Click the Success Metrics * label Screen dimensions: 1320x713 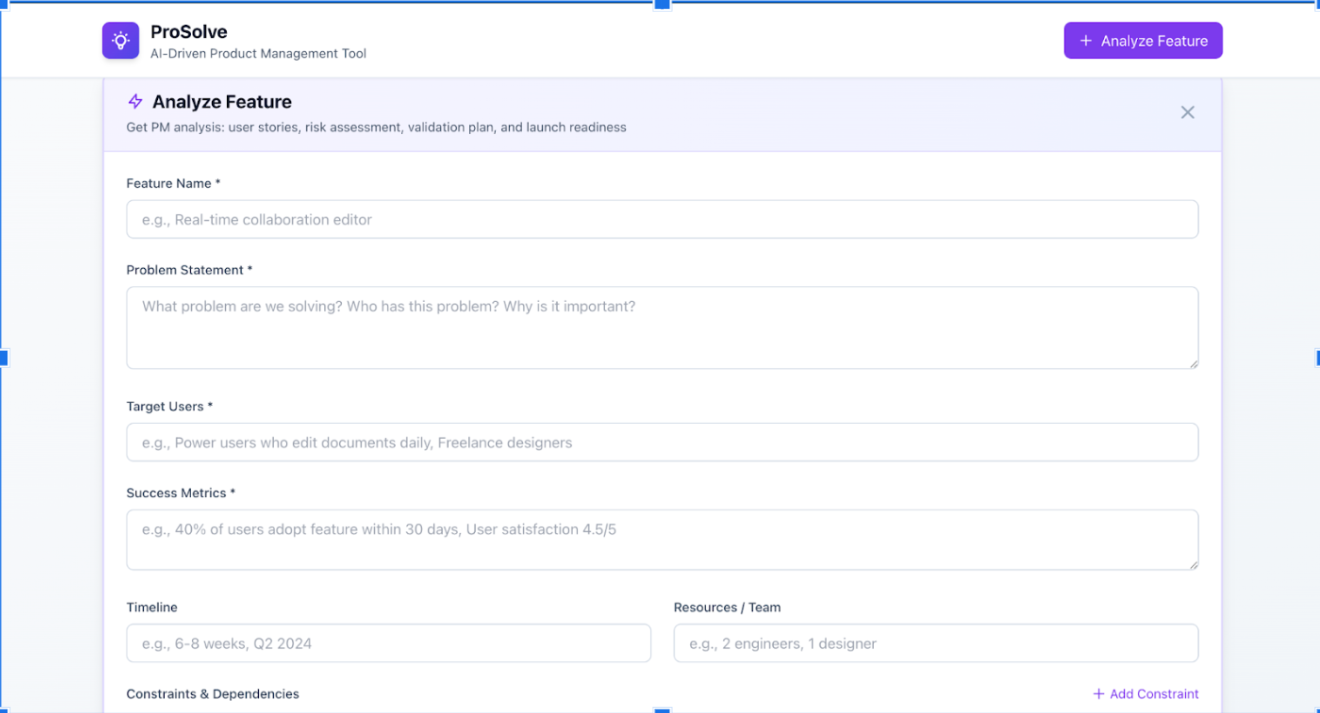181,493
